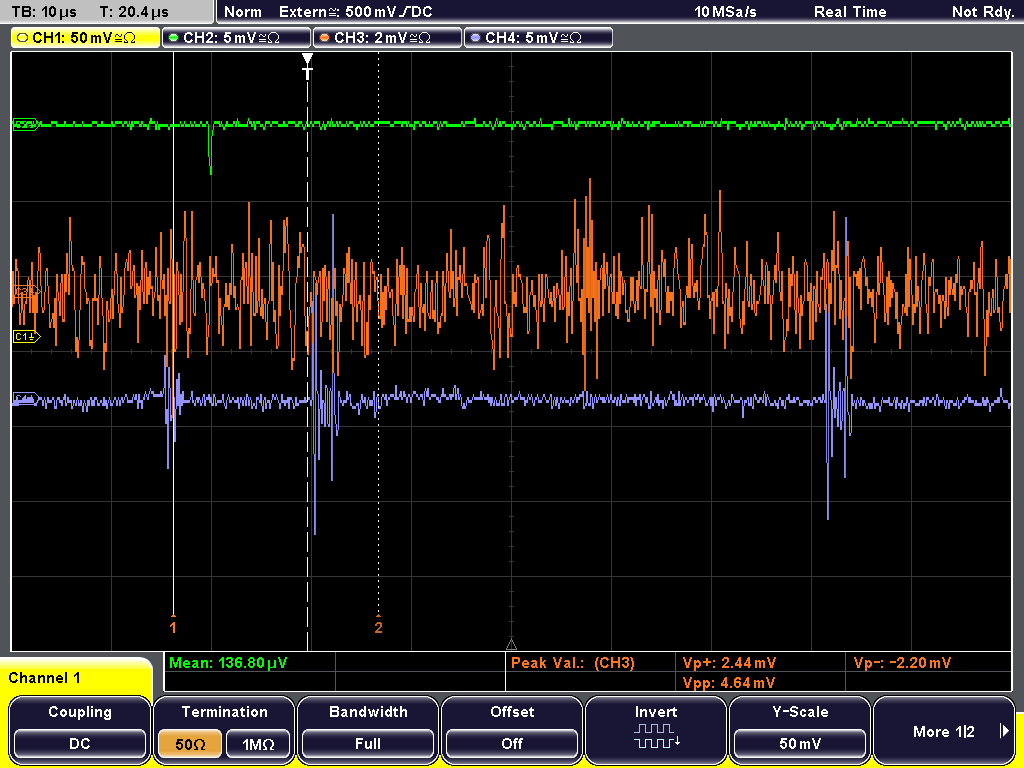
Task: Toggle the Offset Off button
Action: (x=512, y=729)
